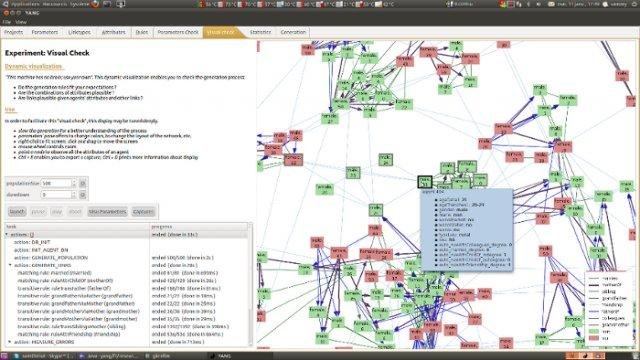Viewport: 640px width, 360px height.
Task: Click the first temperature sensor indicator
Action: pyautogui.click(x=208, y=4)
